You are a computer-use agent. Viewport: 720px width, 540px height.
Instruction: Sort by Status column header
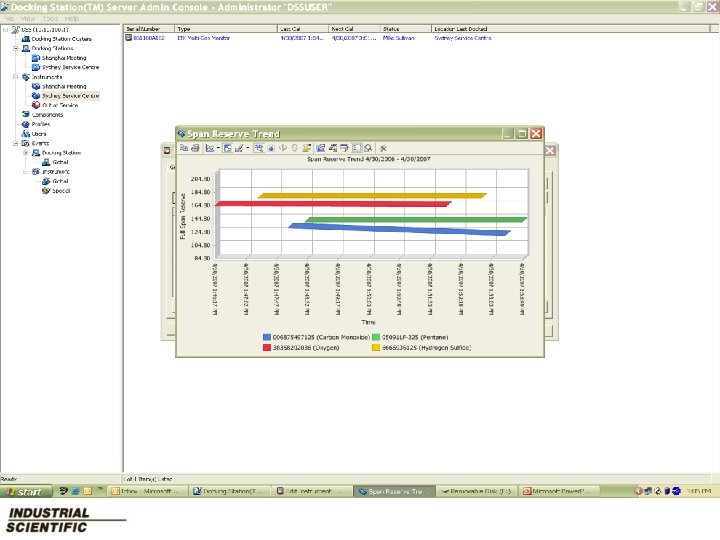point(406,29)
